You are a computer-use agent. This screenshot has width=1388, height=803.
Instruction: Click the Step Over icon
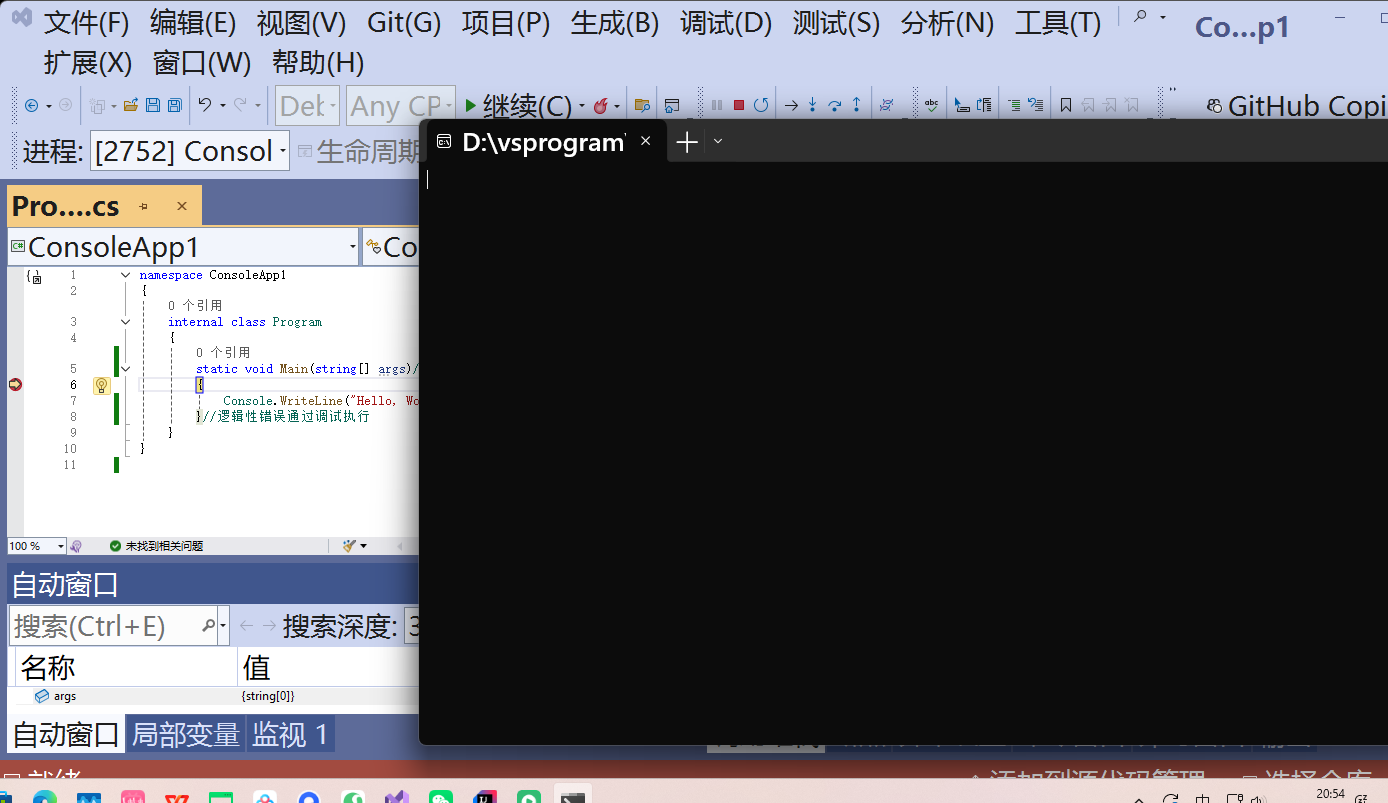click(x=836, y=104)
